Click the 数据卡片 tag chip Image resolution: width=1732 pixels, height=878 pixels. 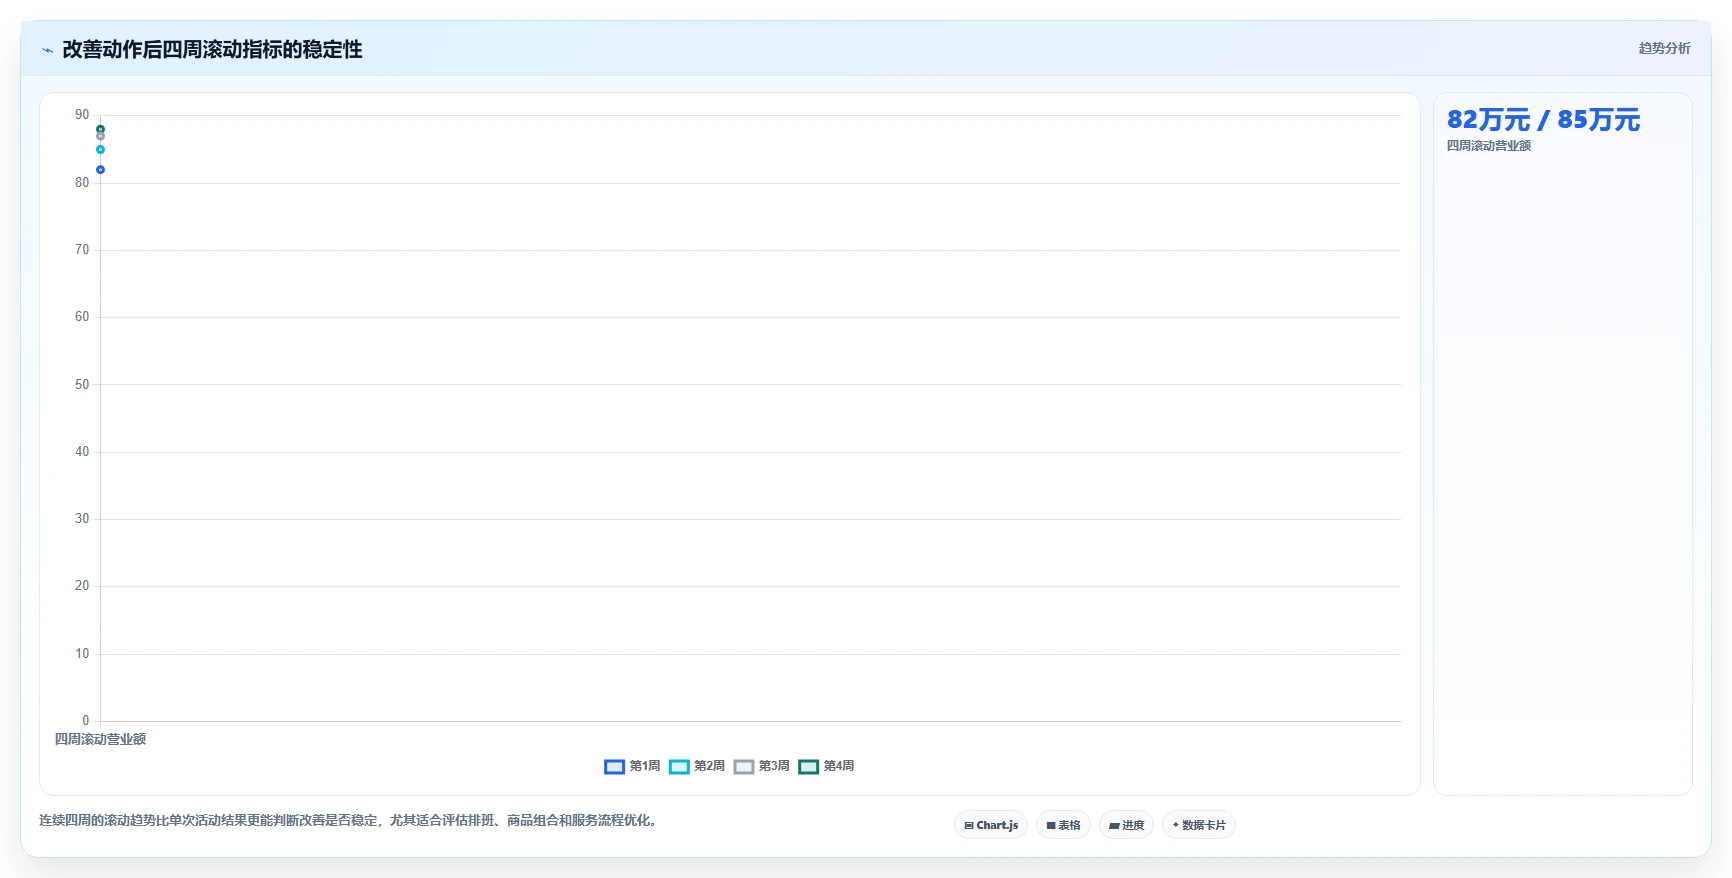(1199, 825)
